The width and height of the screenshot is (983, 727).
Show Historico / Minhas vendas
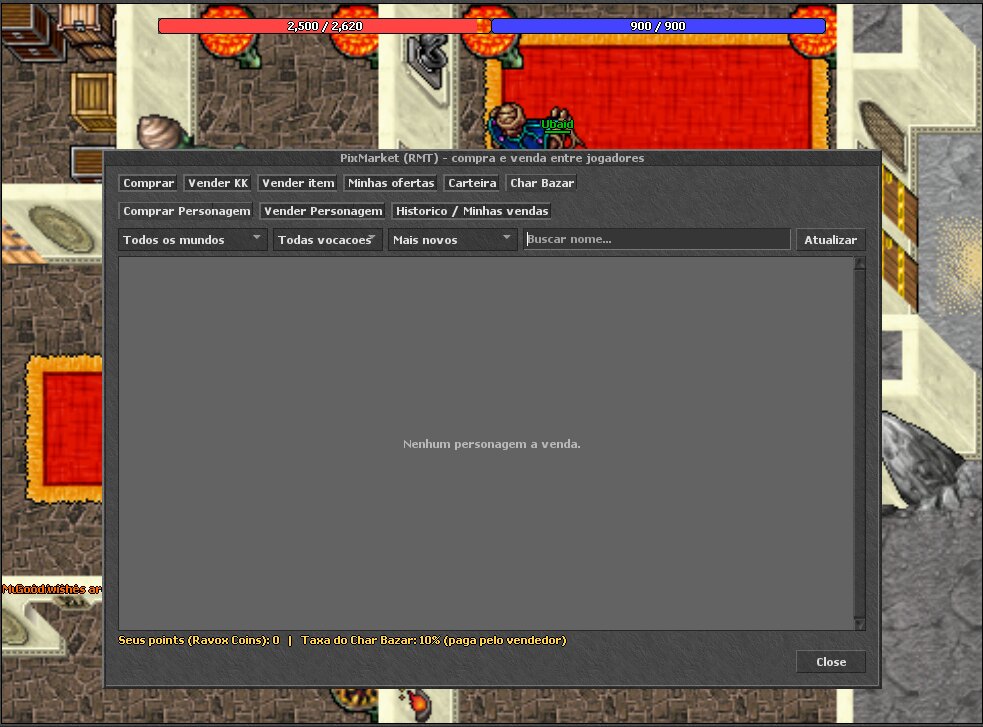(x=471, y=211)
